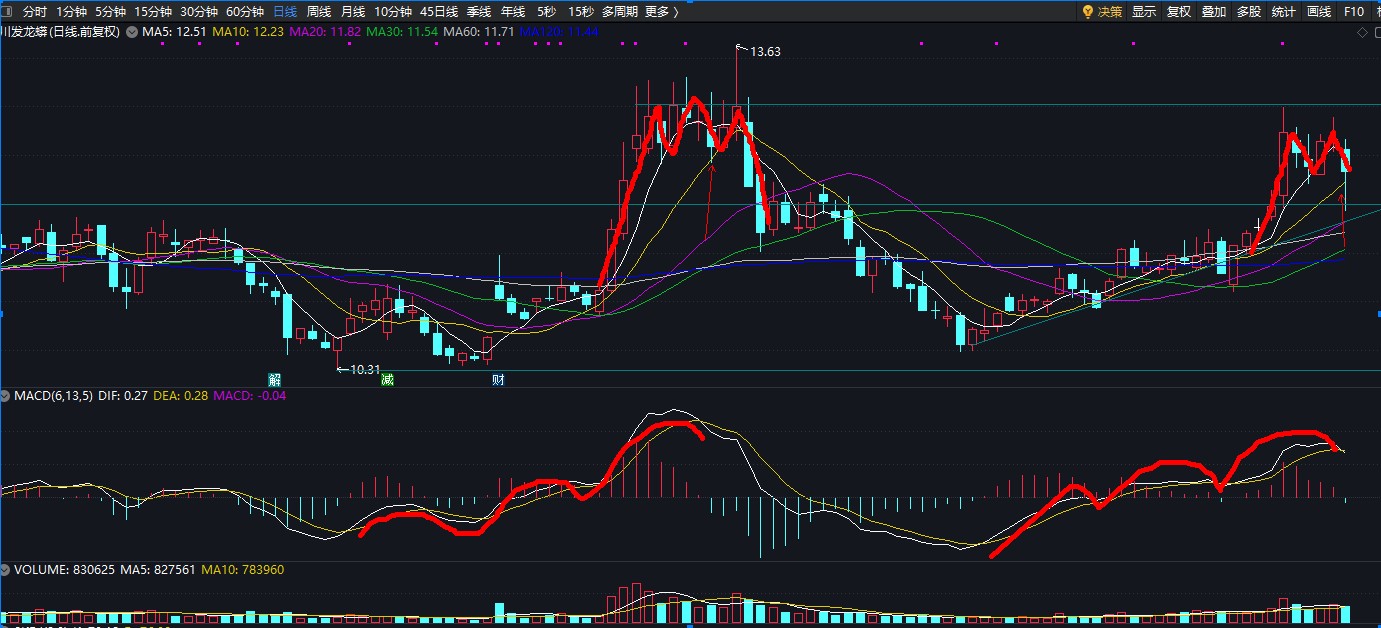Screen dimensions: 1381x628
Task: Open the 统计 statistics menu
Action: click(x=1283, y=12)
